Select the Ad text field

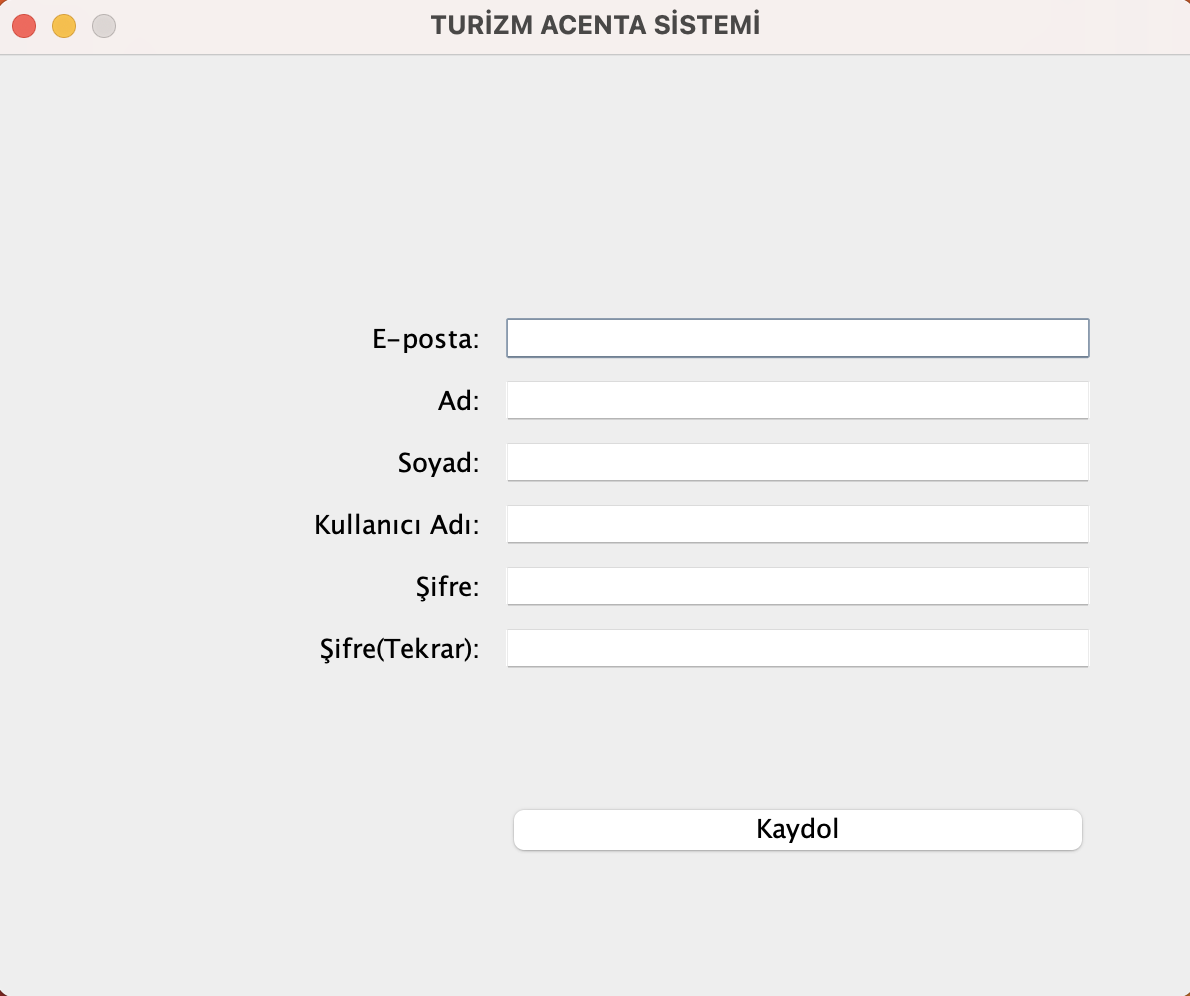pos(797,400)
